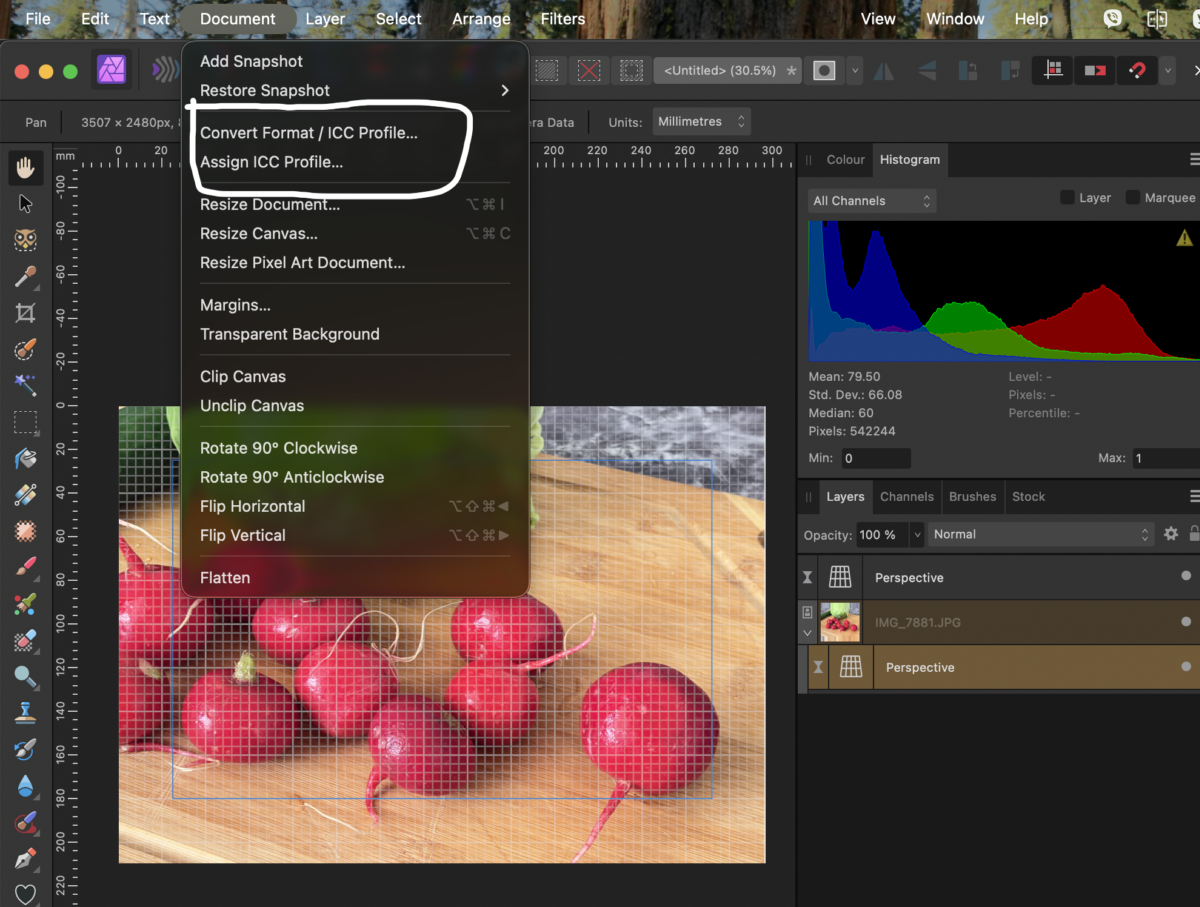The height and width of the screenshot is (907, 1200).
Task: Open the layer settings gear icon
Action: tap(1171, 534)
